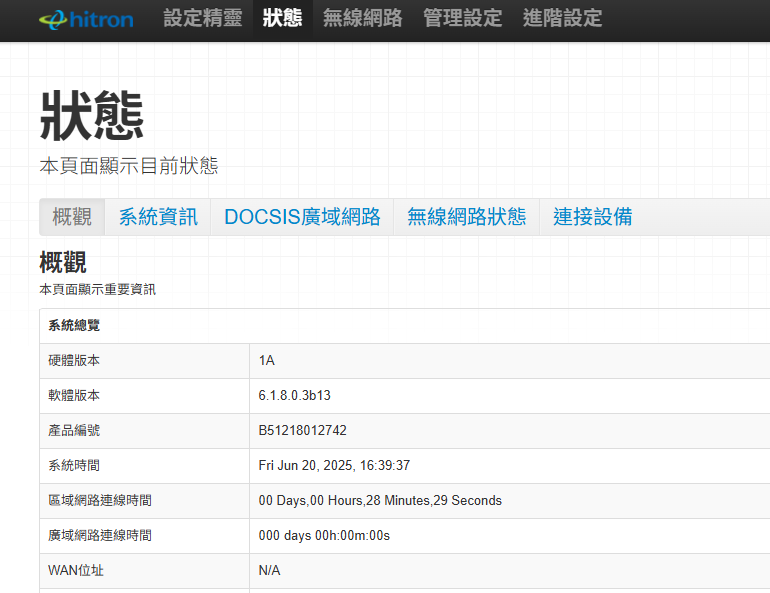Open the 無線網路 menu
This screenshot has height=593, width=770.
pos(362,18)
